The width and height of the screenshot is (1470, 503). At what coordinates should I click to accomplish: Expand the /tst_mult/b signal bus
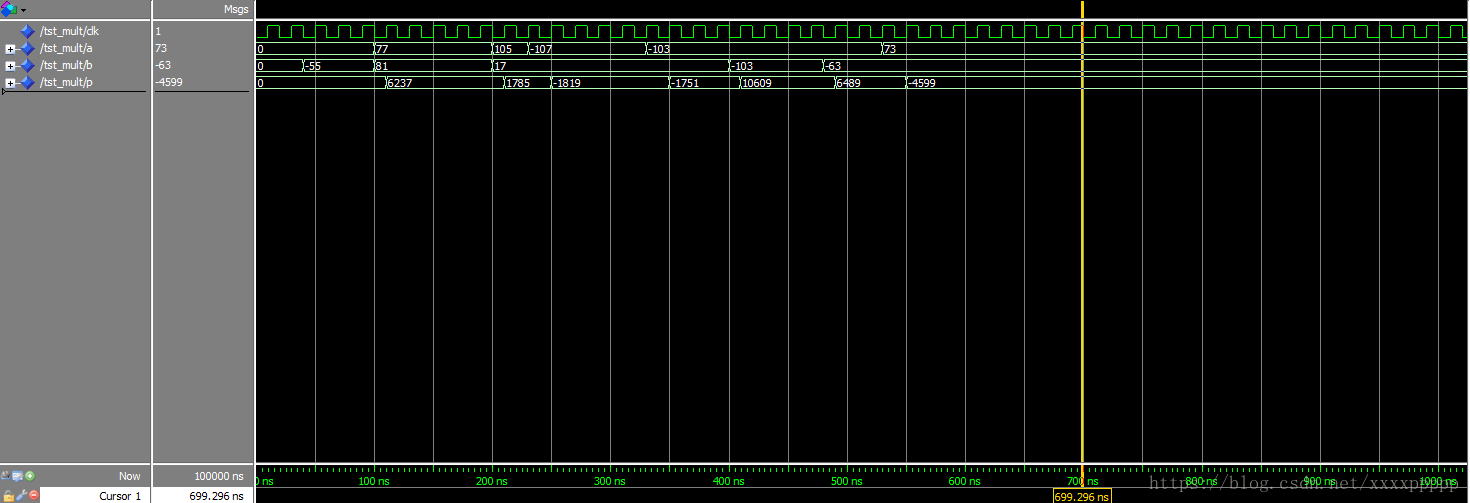click(10, 66)
